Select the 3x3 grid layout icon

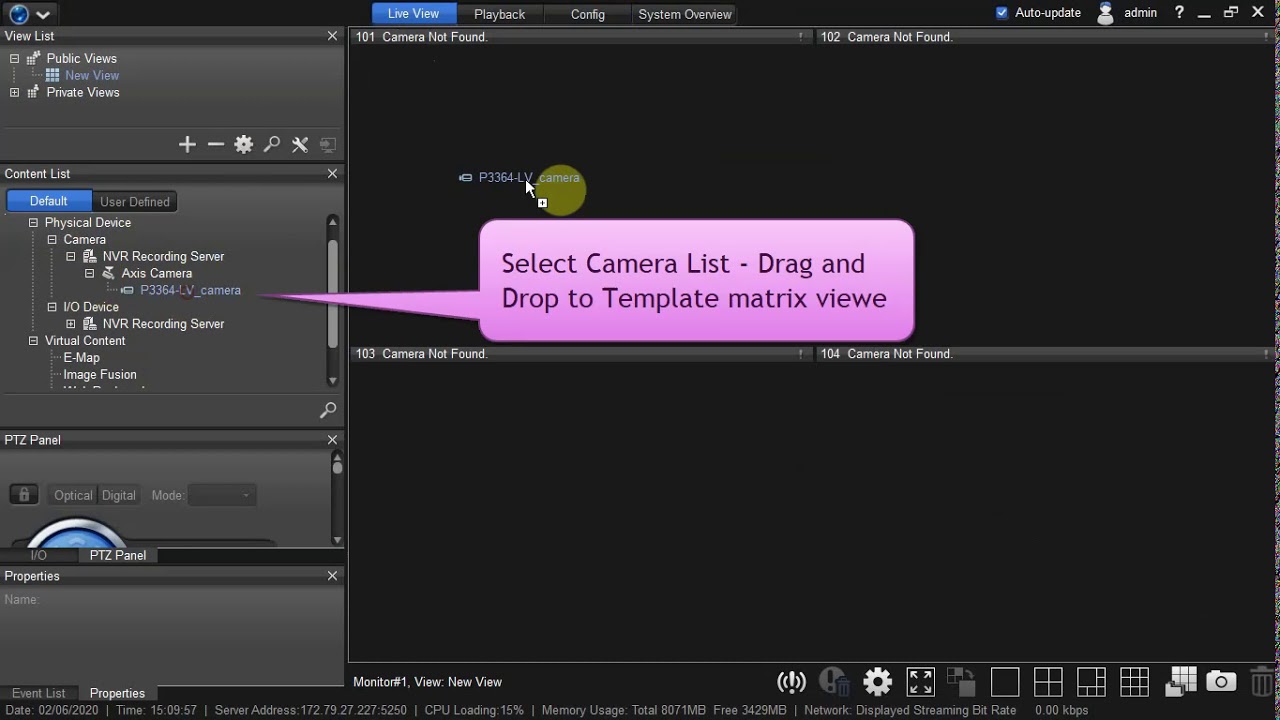pos(1134,682)
